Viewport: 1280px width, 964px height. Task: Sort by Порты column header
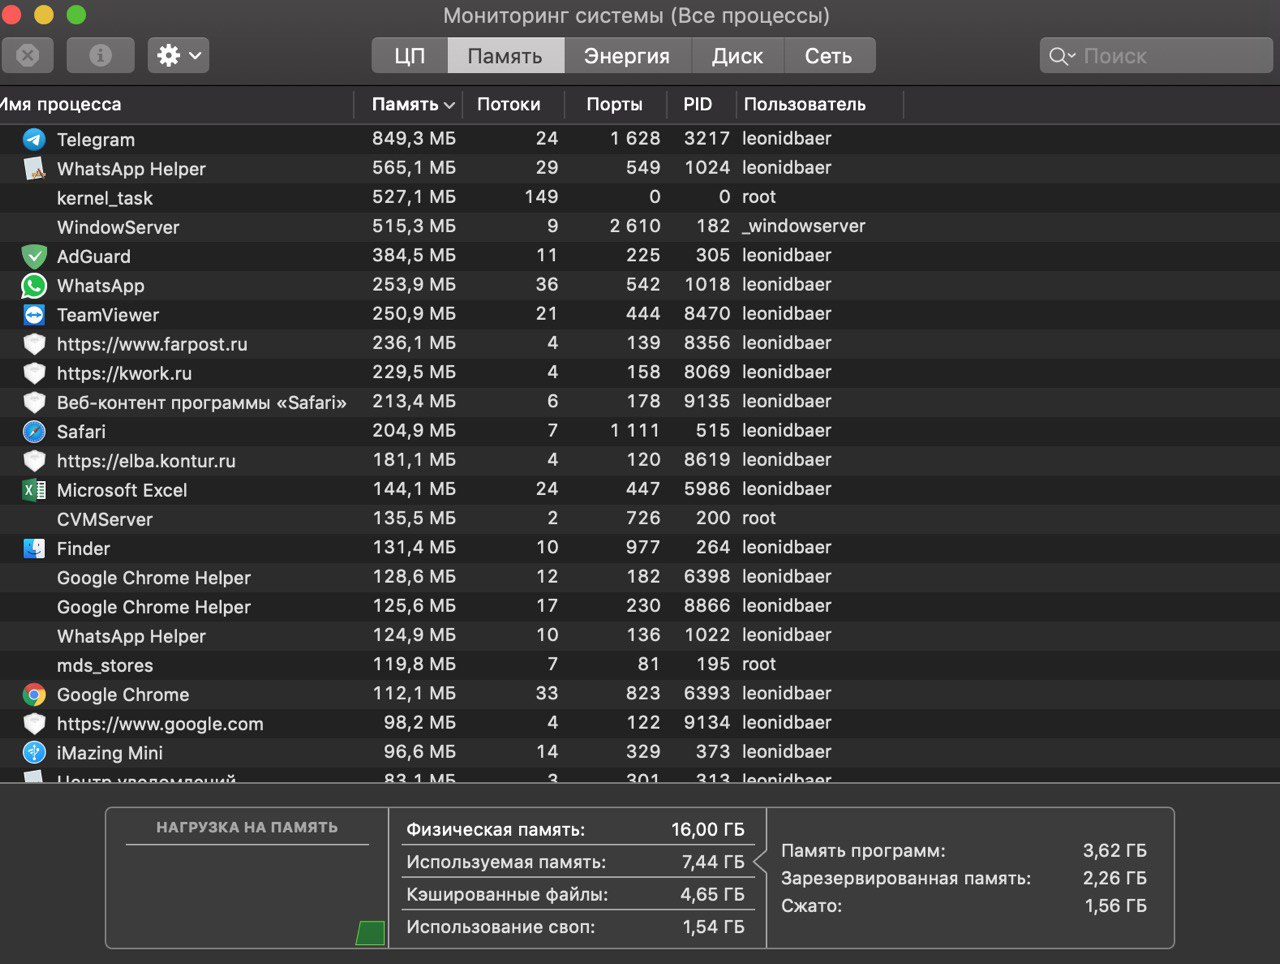[614, 104]
